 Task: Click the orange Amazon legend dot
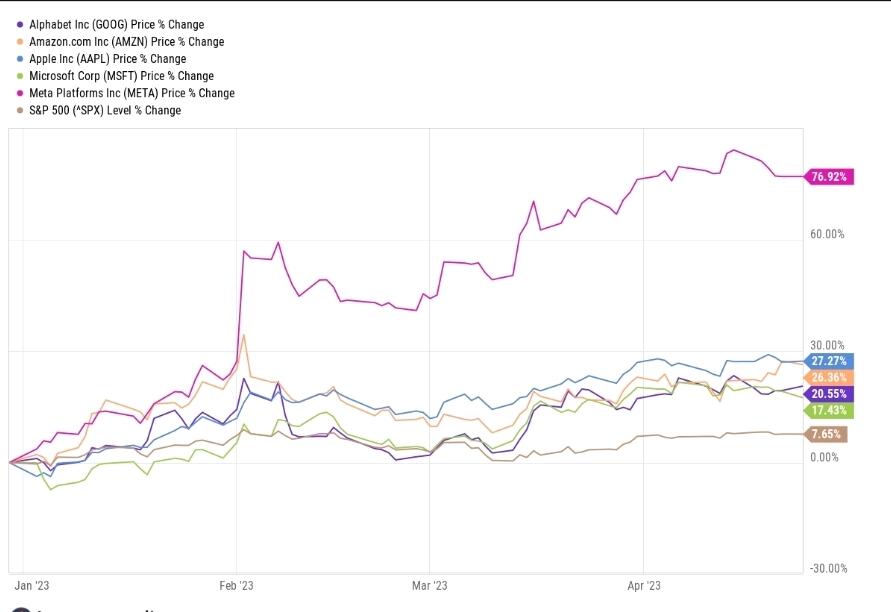coord(20,42)
